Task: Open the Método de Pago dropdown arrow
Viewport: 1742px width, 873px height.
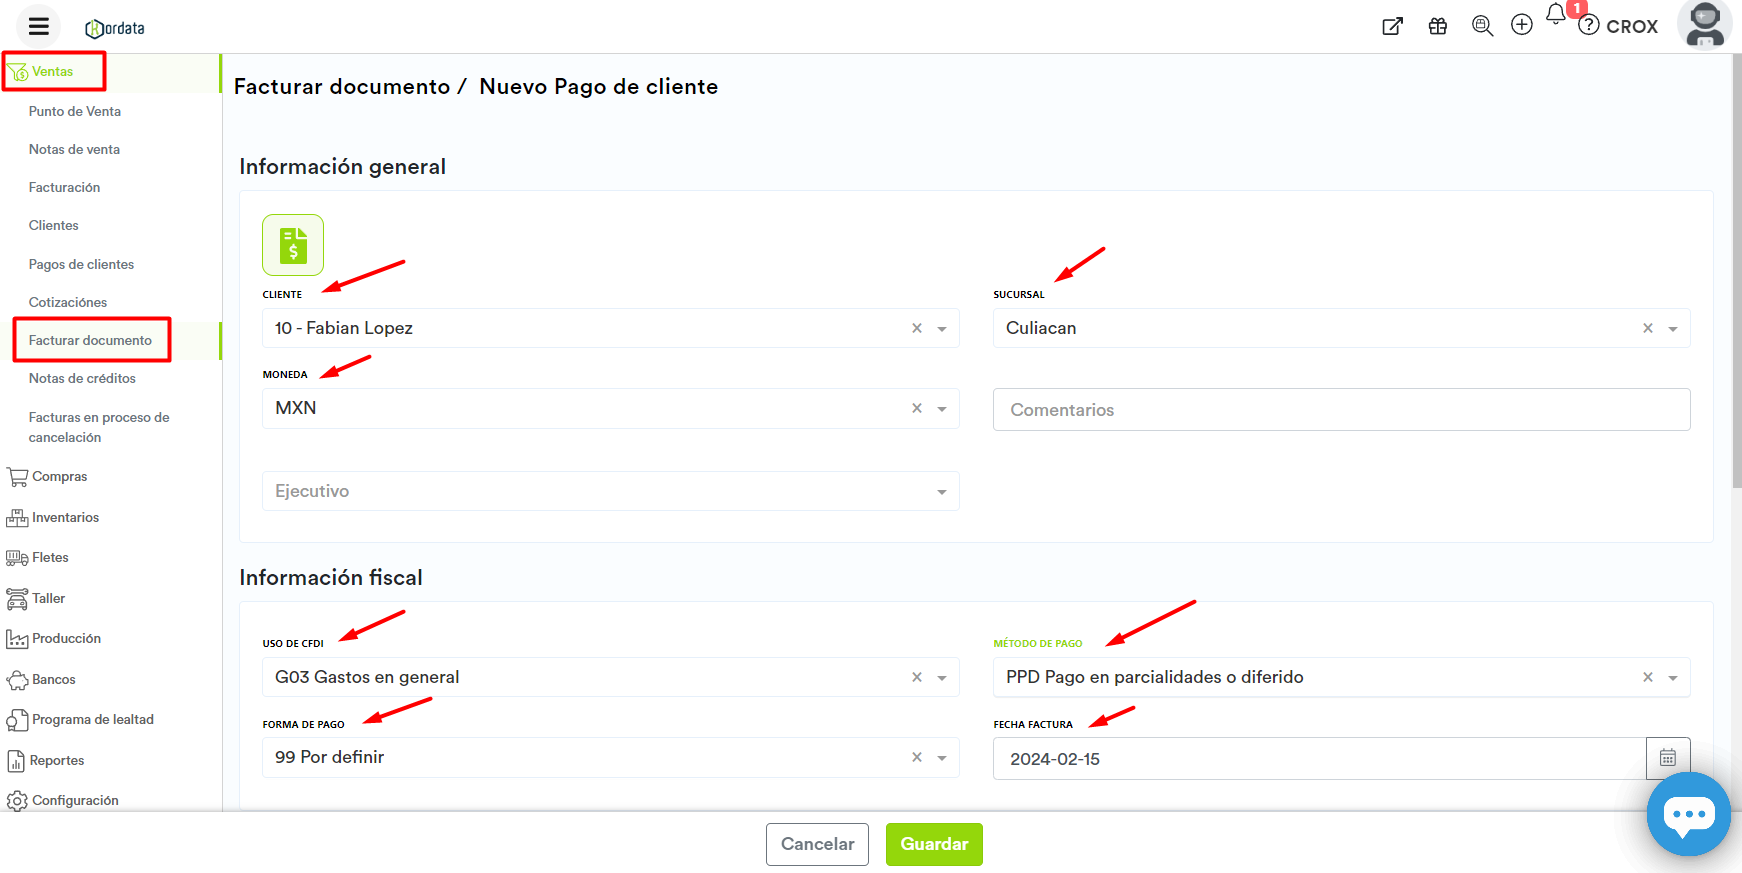Action: tap(1673, 678)
